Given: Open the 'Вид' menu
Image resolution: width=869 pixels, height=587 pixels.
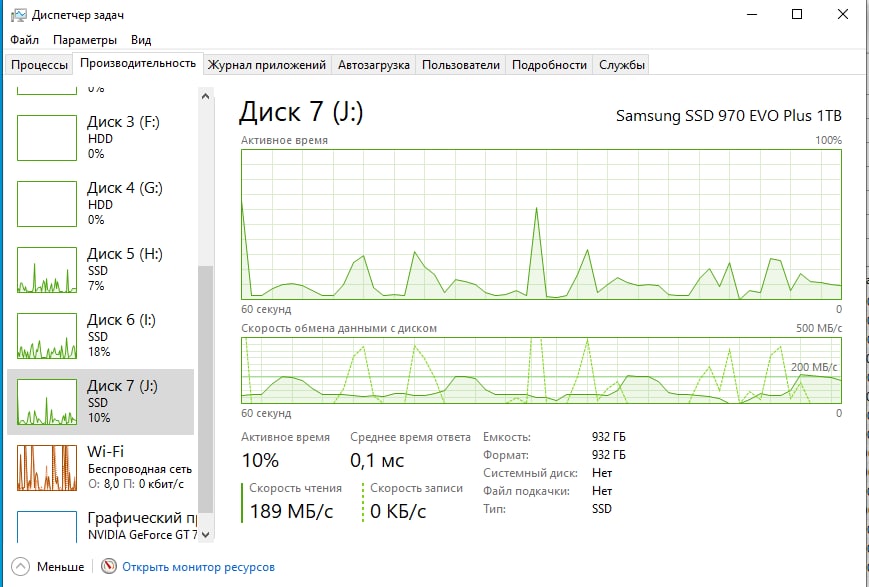Looking at the screenshot, I should [x=141, y=40].
